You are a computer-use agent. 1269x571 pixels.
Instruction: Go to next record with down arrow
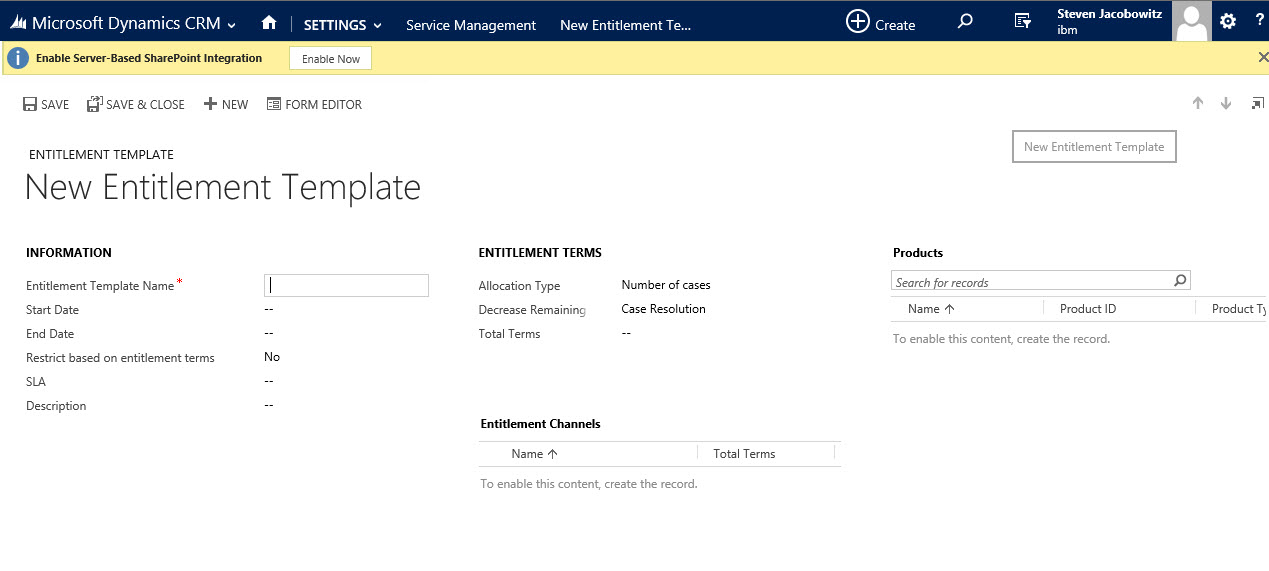click(x=1226, y=104)
